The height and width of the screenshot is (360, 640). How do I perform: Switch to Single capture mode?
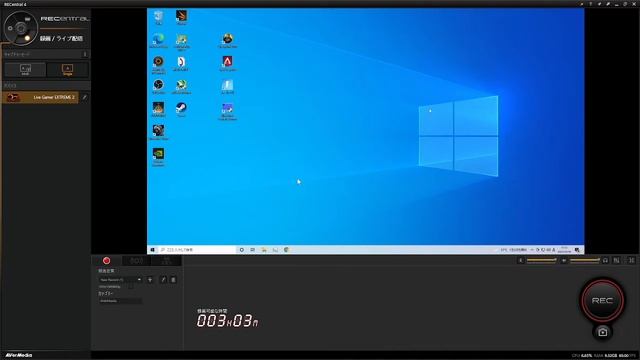point(67,70)
